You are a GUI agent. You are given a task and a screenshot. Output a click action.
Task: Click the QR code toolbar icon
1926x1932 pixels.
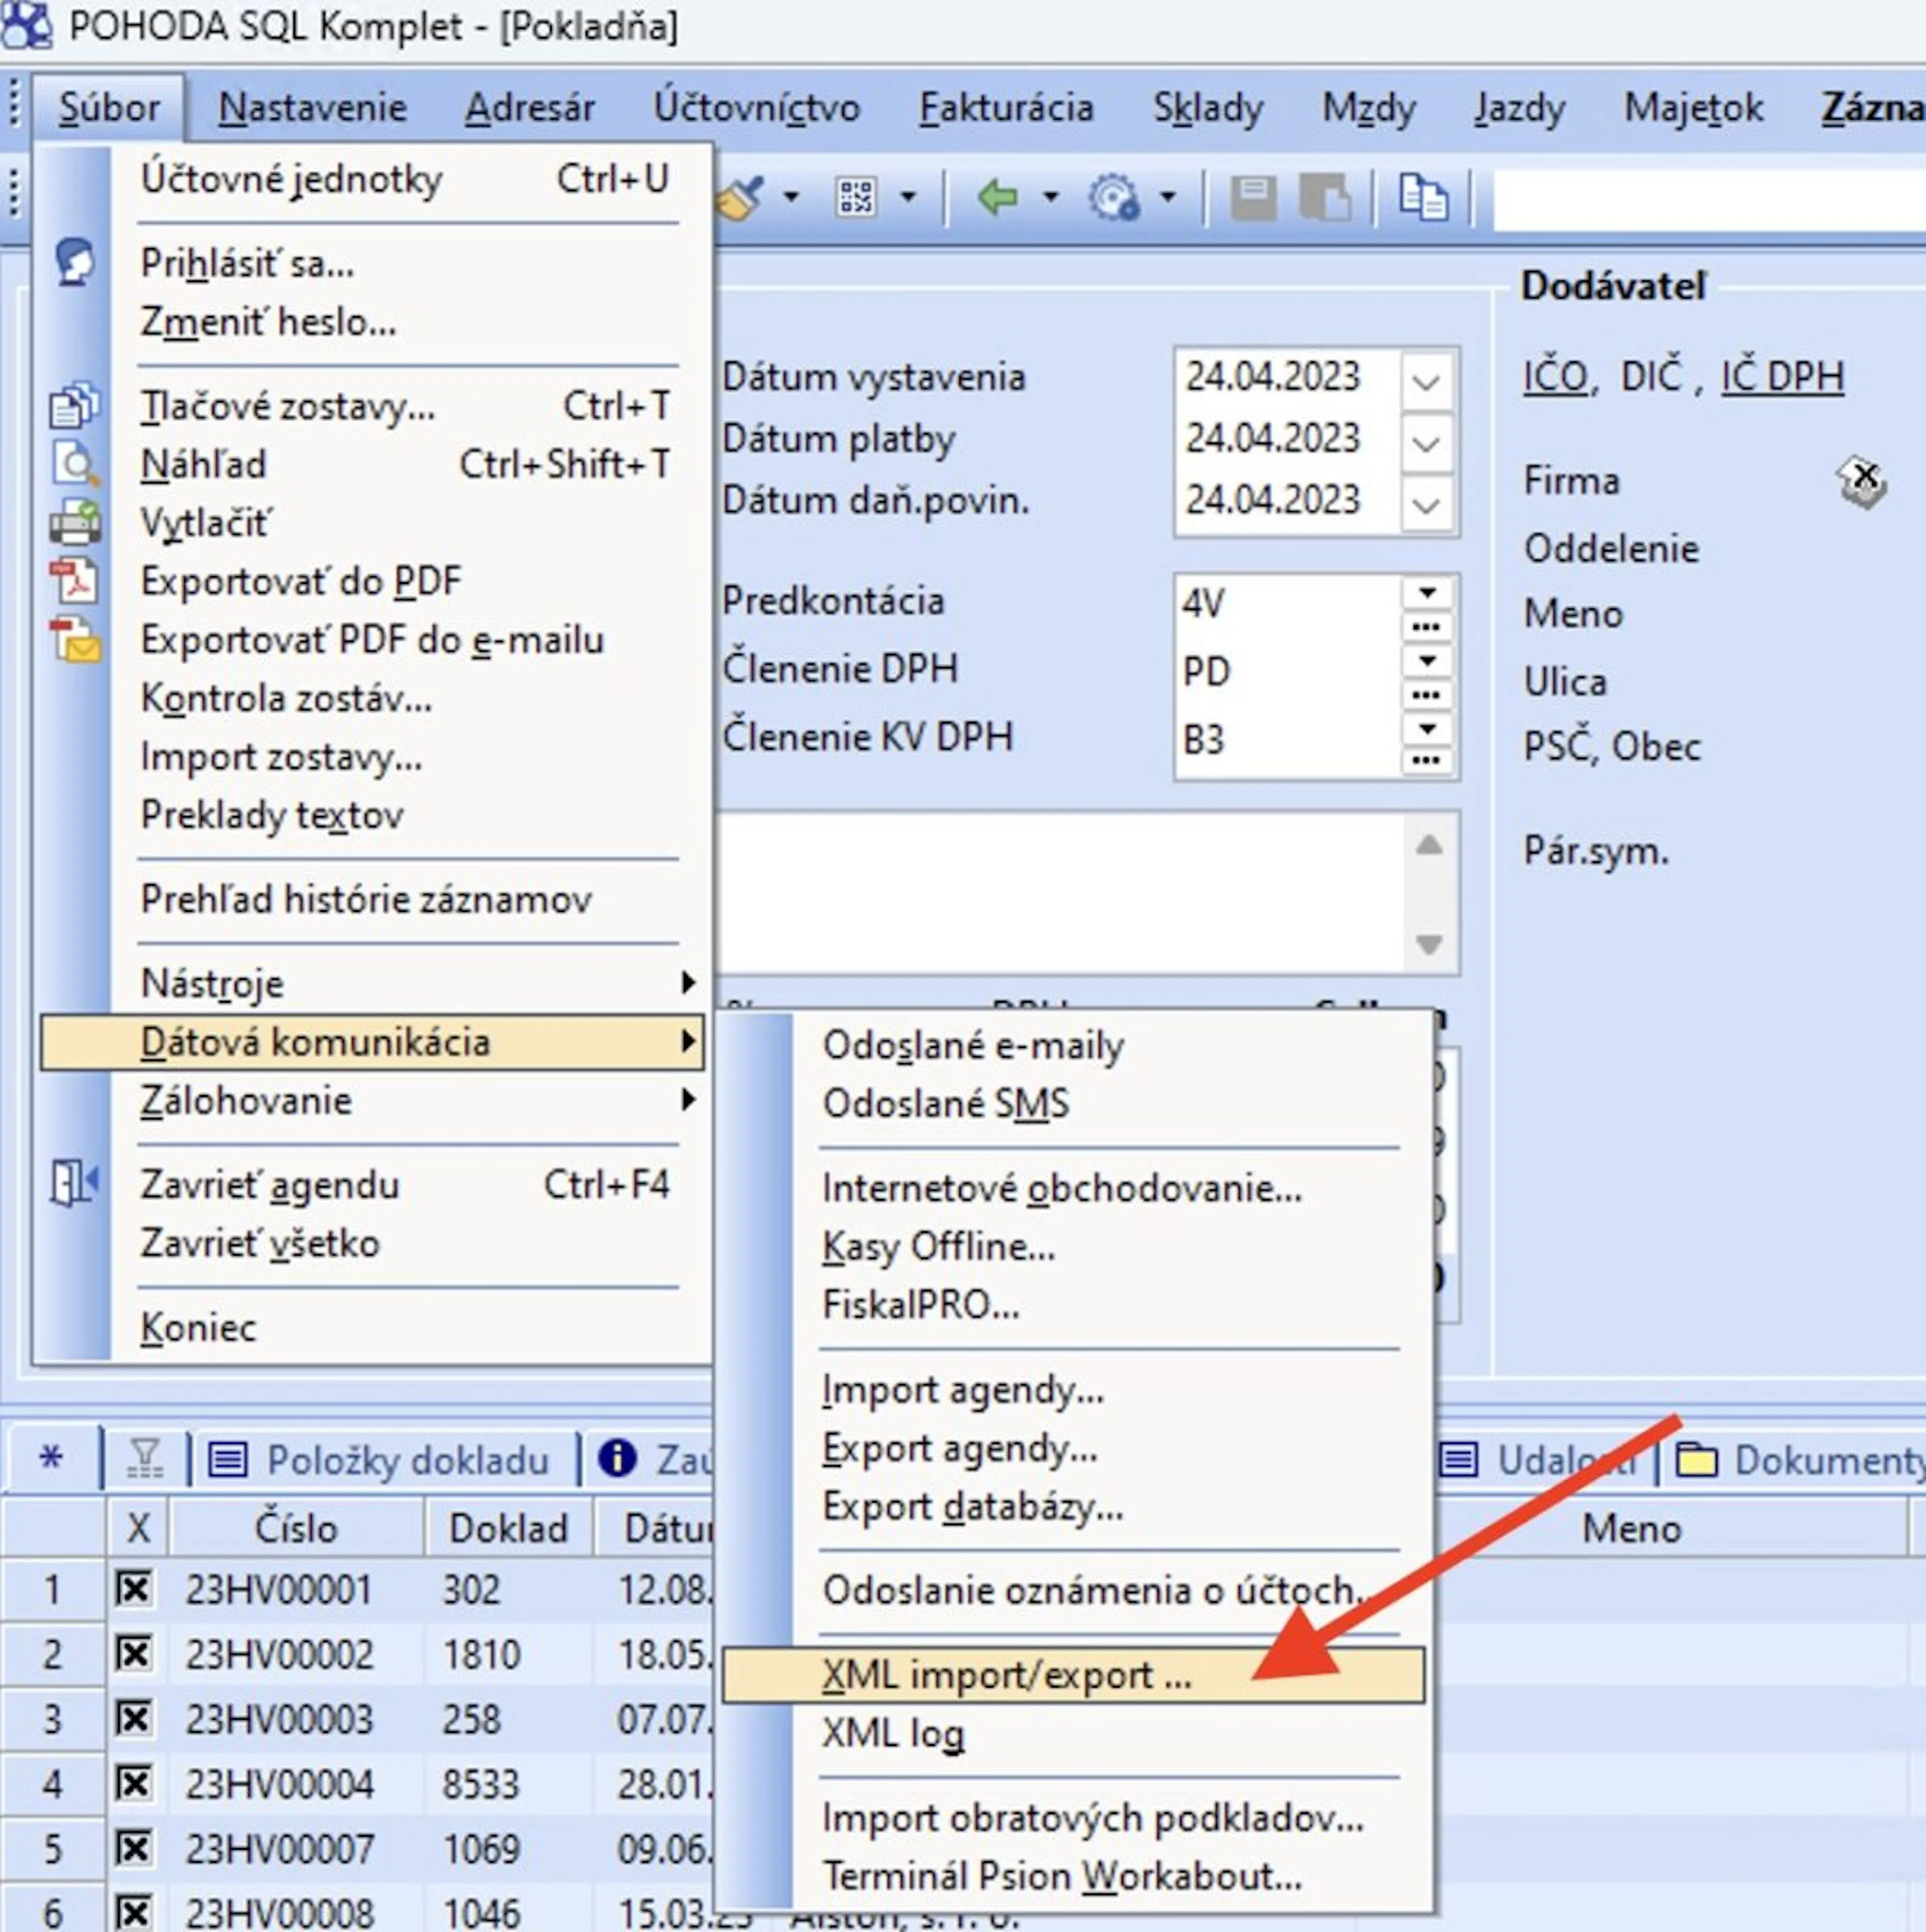[856, 197]
